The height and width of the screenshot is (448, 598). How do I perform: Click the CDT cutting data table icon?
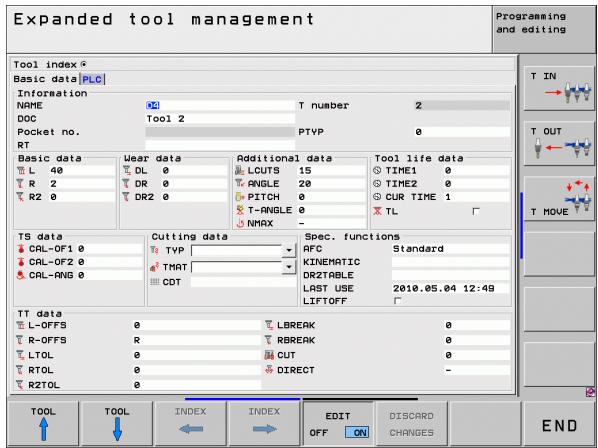click(155, 282)
